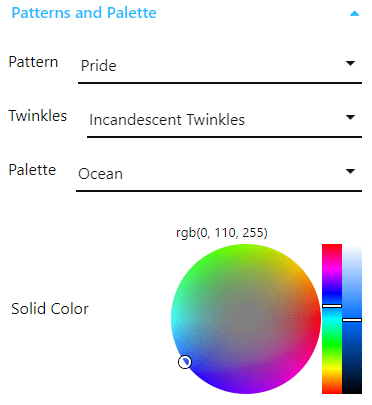
Task: Pick red on right edge of color wheel
Action: (317, 319)
